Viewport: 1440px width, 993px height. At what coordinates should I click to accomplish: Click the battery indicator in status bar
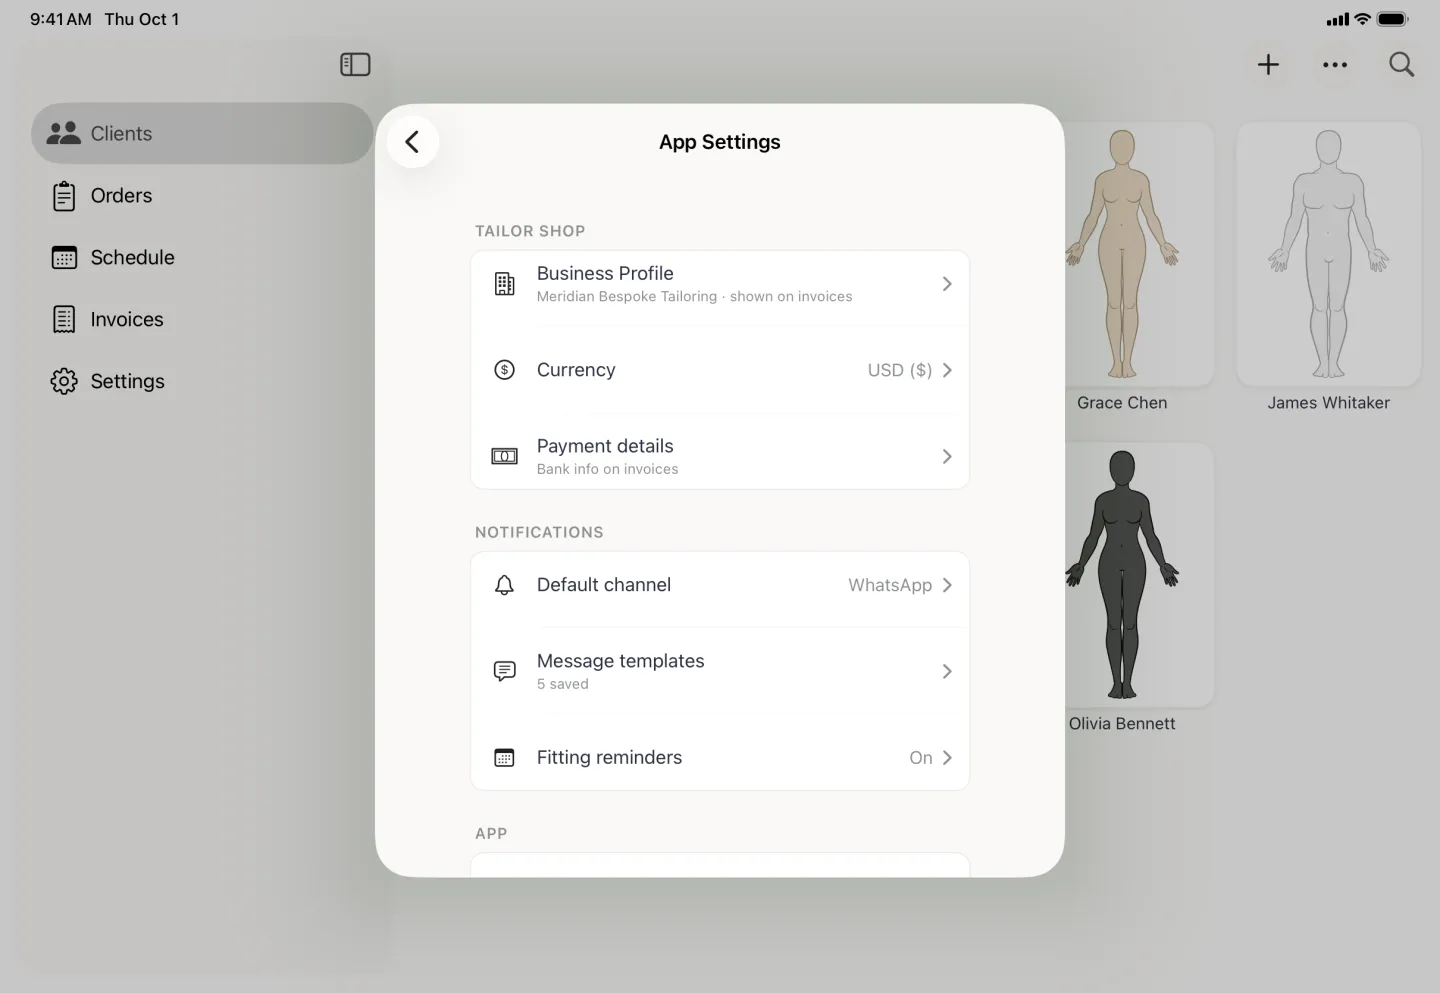coord(1392,19)
